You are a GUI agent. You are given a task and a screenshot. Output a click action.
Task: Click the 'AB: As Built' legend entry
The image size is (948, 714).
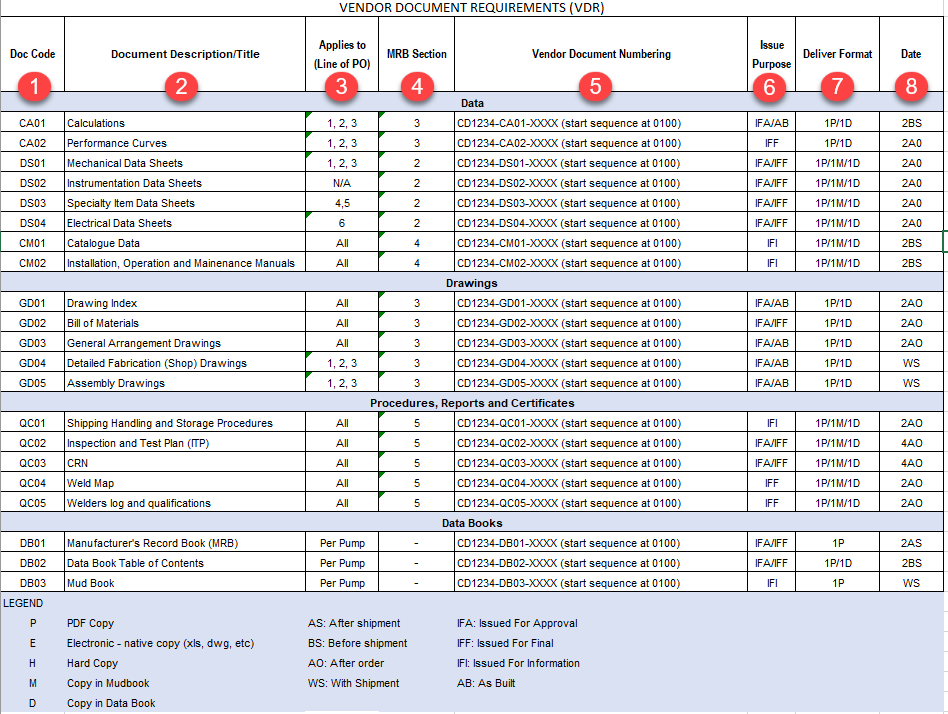pos(486,683)
